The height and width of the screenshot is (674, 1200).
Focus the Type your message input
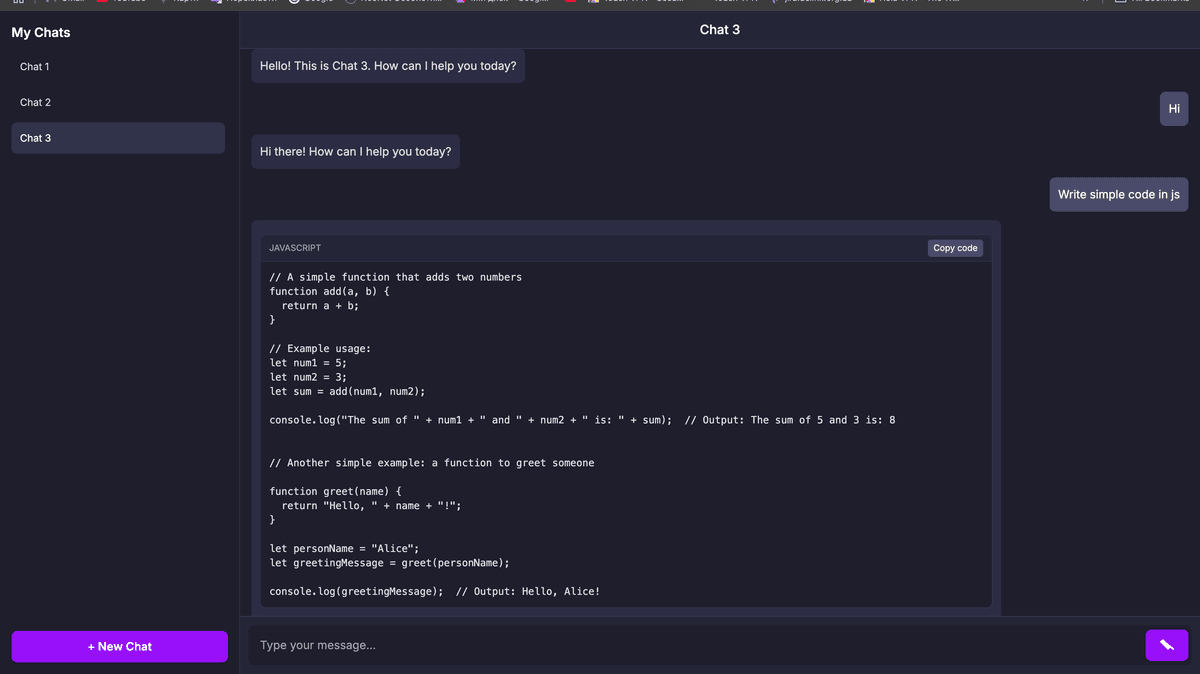point(693,646)
